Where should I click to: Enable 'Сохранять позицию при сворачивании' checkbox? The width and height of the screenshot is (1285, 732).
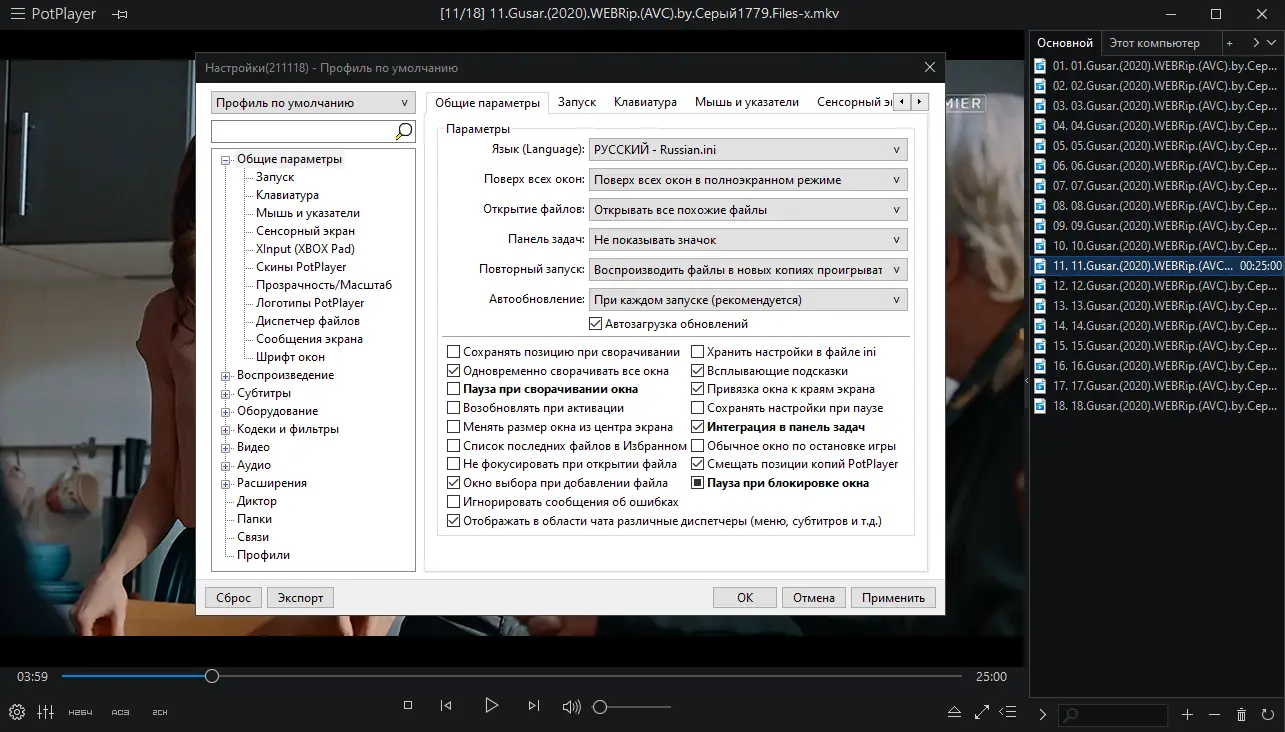tap(454, 352)
